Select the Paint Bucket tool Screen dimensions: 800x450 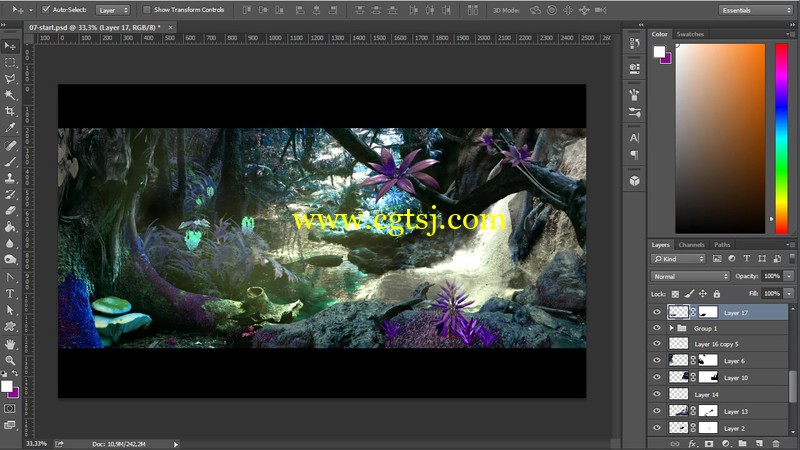pyautogui.click(x=10, y=227)
